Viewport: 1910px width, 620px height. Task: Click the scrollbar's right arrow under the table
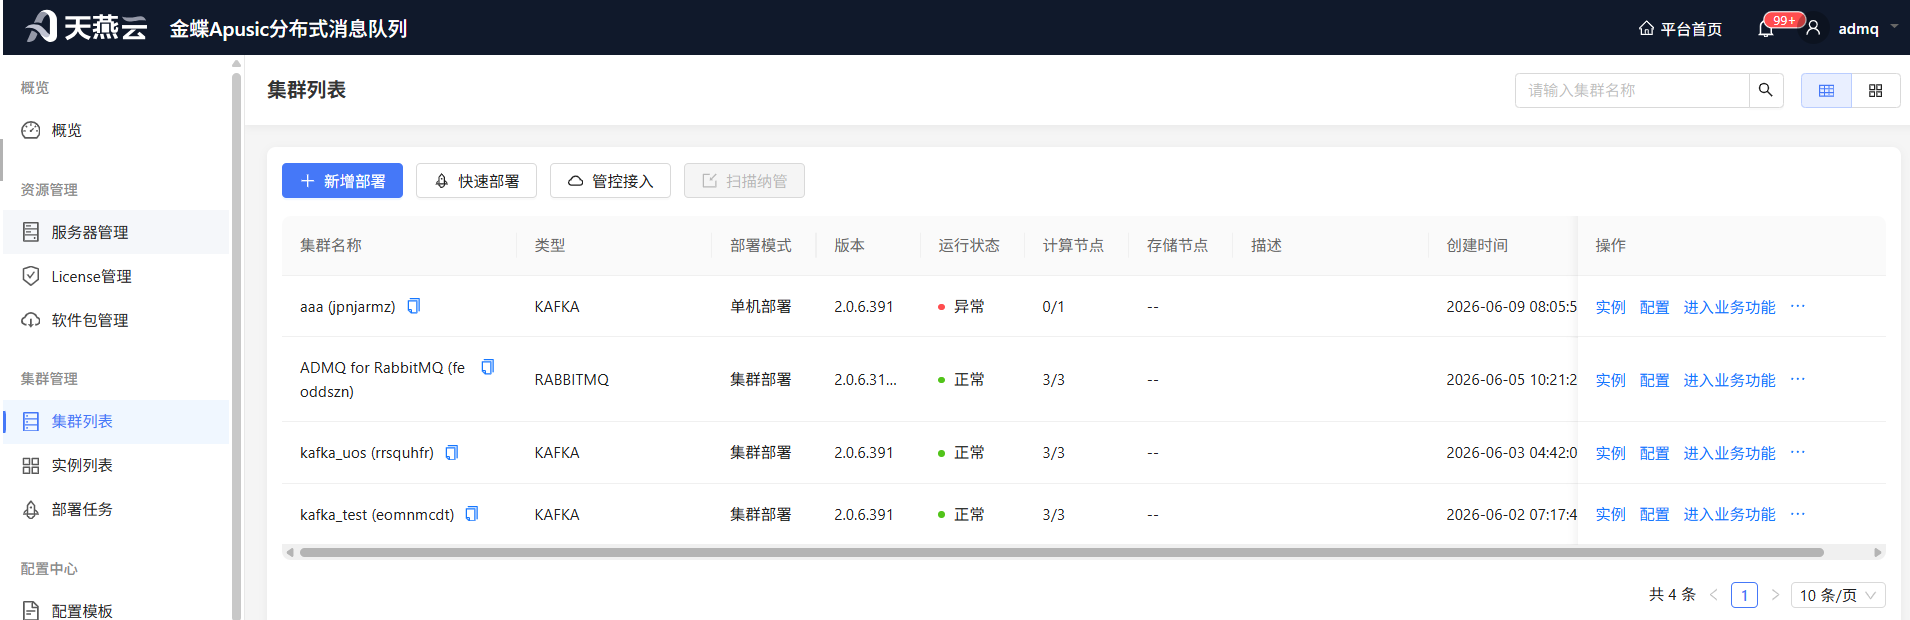(x=1878, y=552)
